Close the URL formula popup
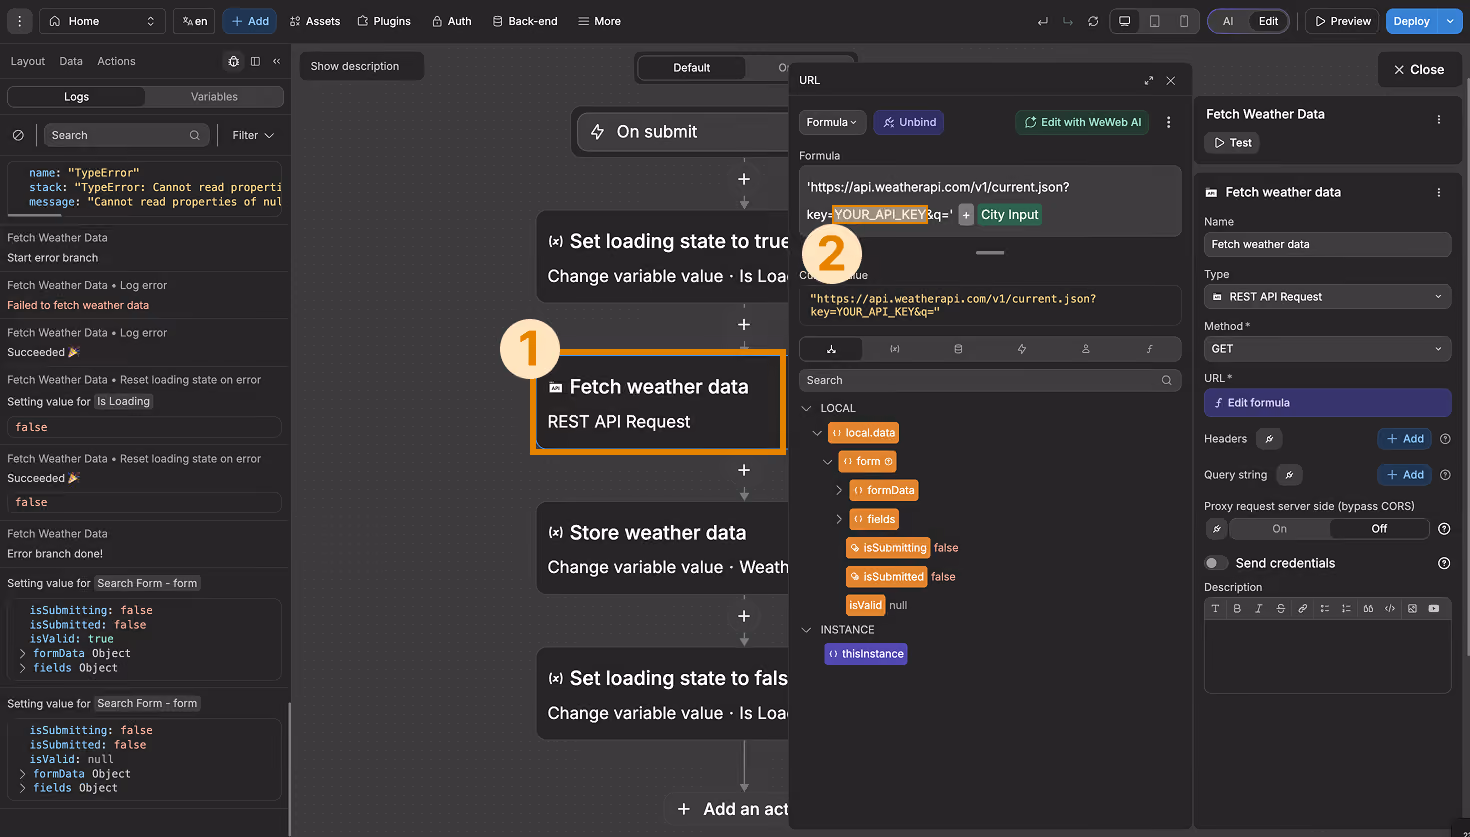The width and height of the screenshot is (1470, 837). click(1171, 80)
